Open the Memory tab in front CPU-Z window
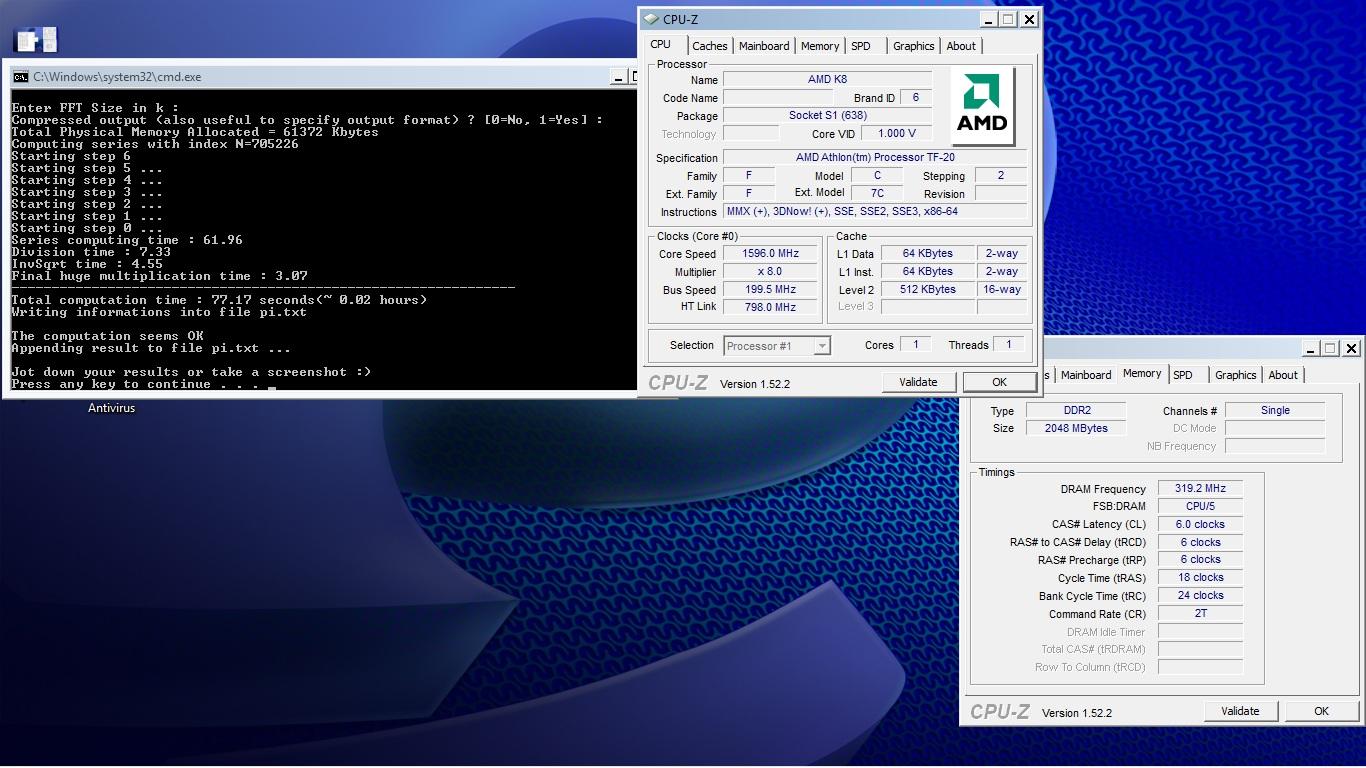This screenshot has width=1366, height=768. 820,46
